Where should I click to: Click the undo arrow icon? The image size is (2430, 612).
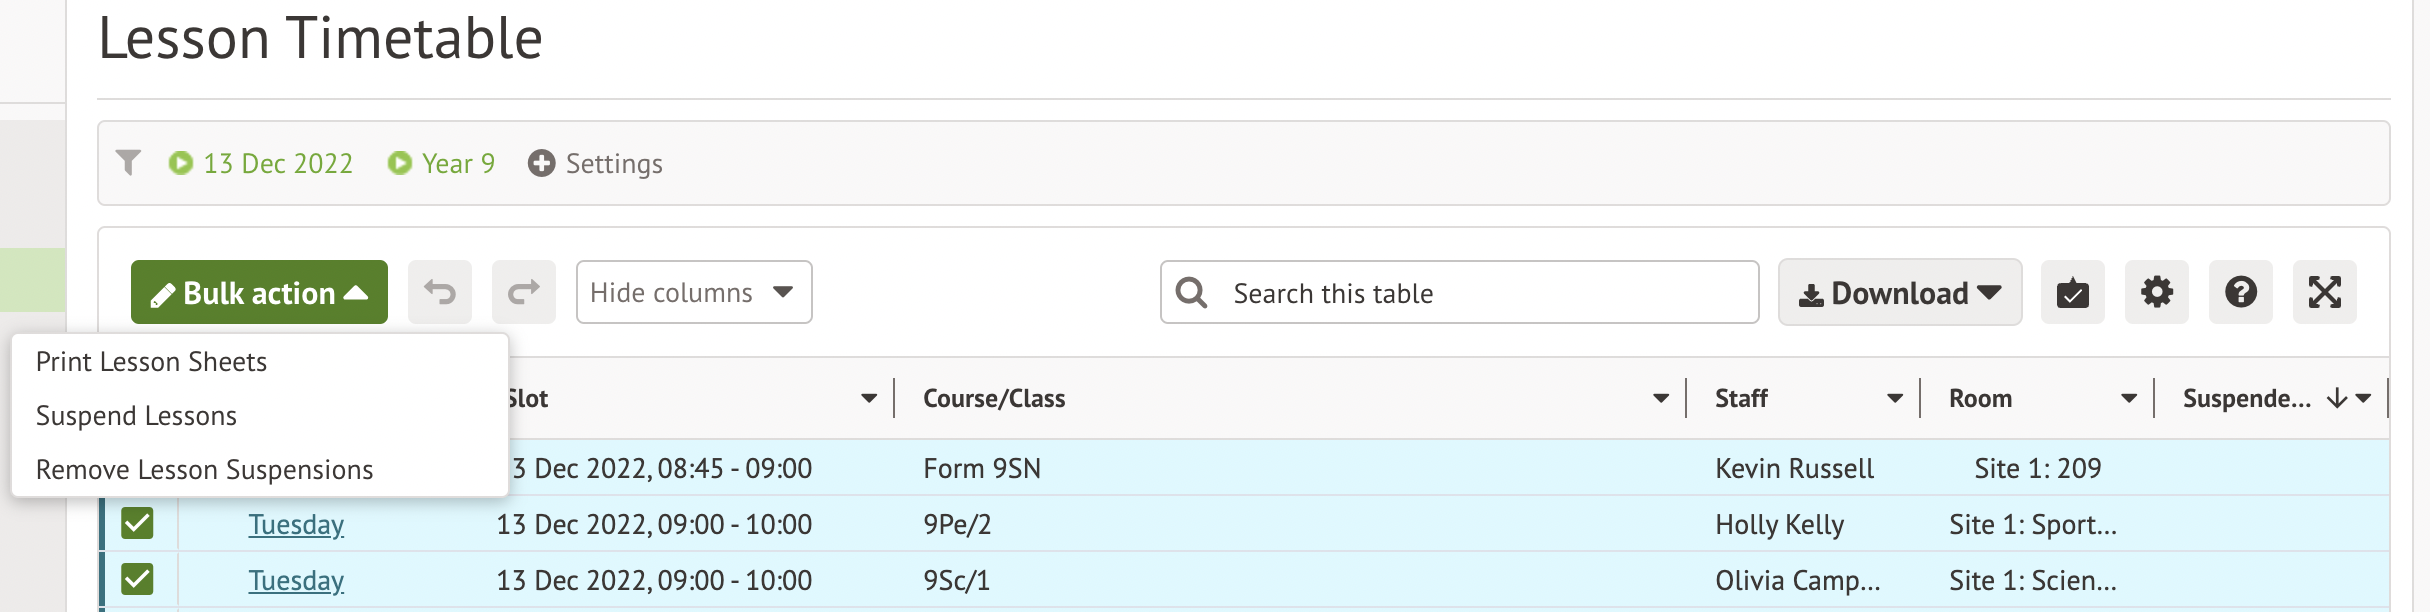[439, 292]
